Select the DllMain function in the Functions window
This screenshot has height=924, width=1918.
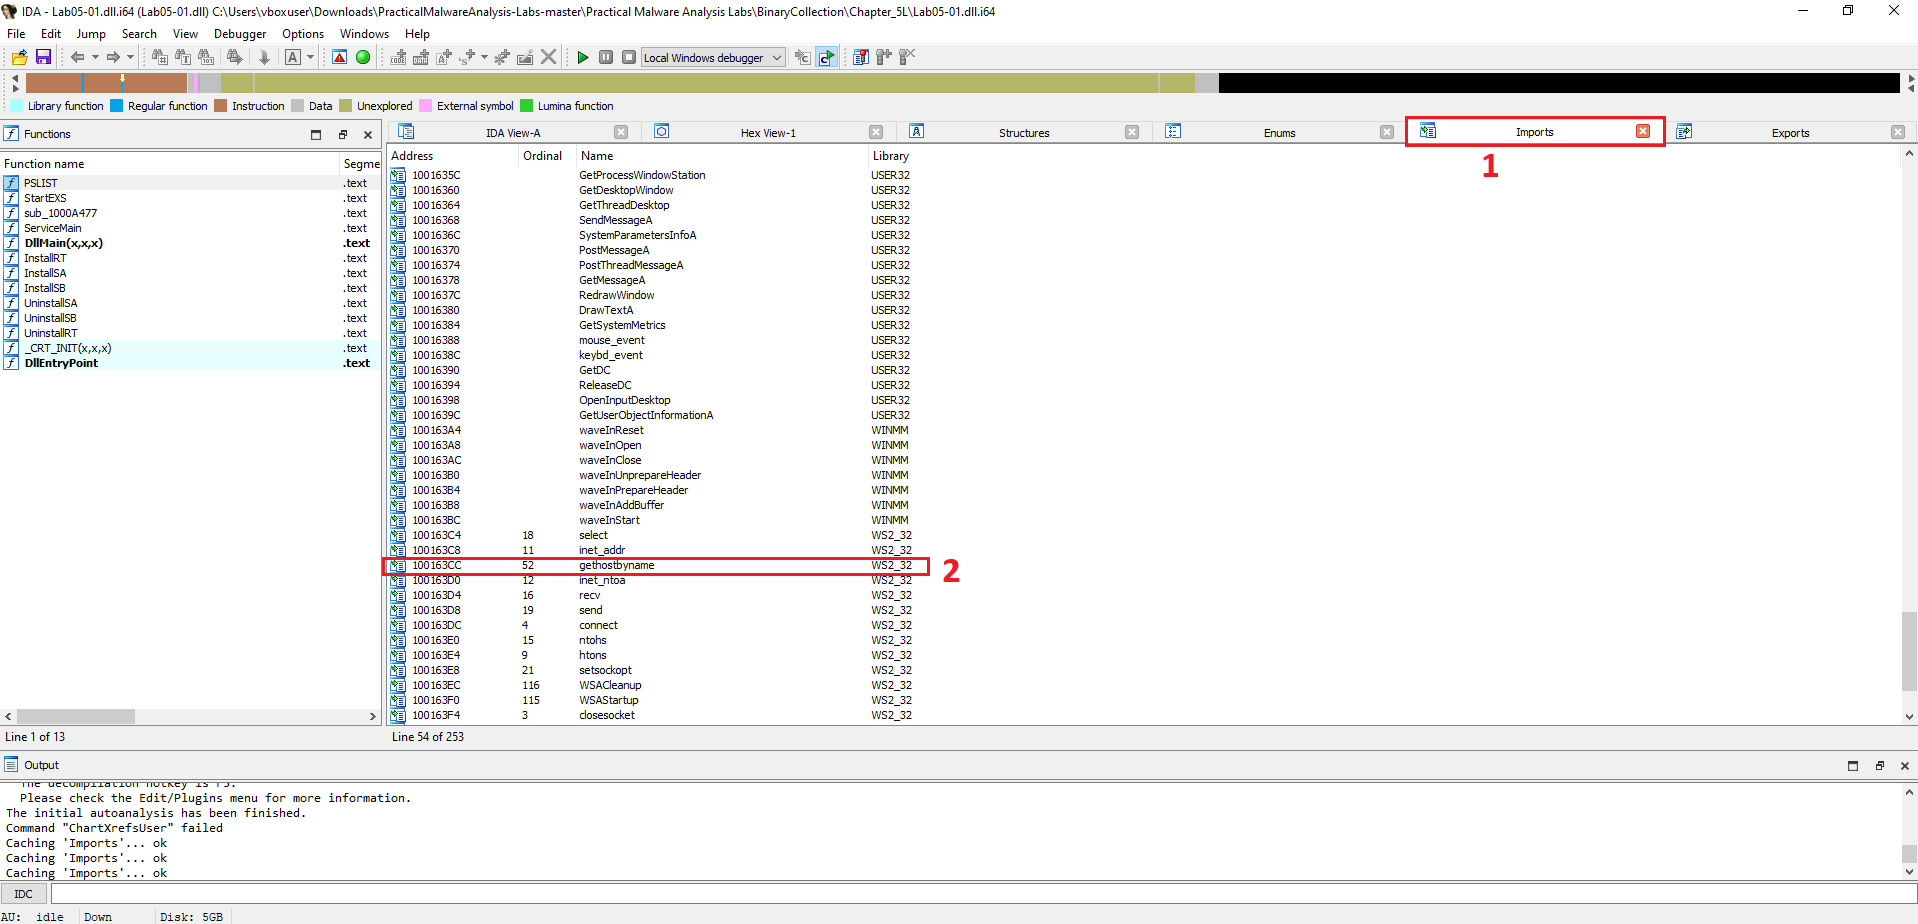(62, 242)
